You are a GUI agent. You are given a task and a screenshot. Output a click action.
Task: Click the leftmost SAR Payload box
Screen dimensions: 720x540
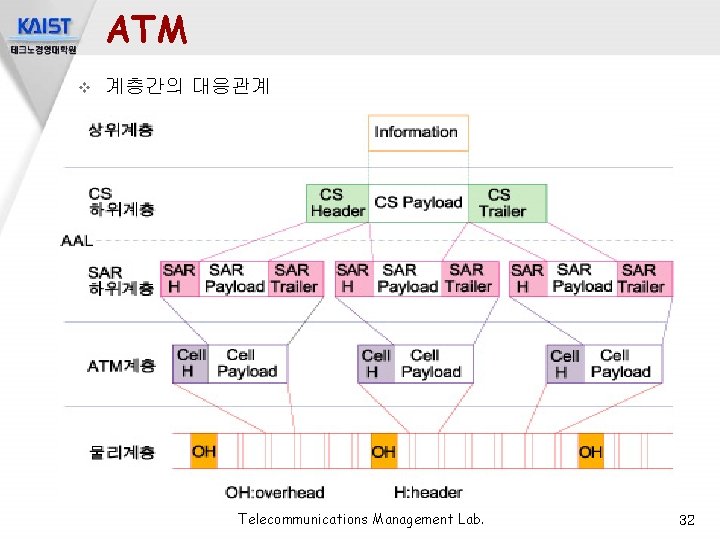[234, 279]
